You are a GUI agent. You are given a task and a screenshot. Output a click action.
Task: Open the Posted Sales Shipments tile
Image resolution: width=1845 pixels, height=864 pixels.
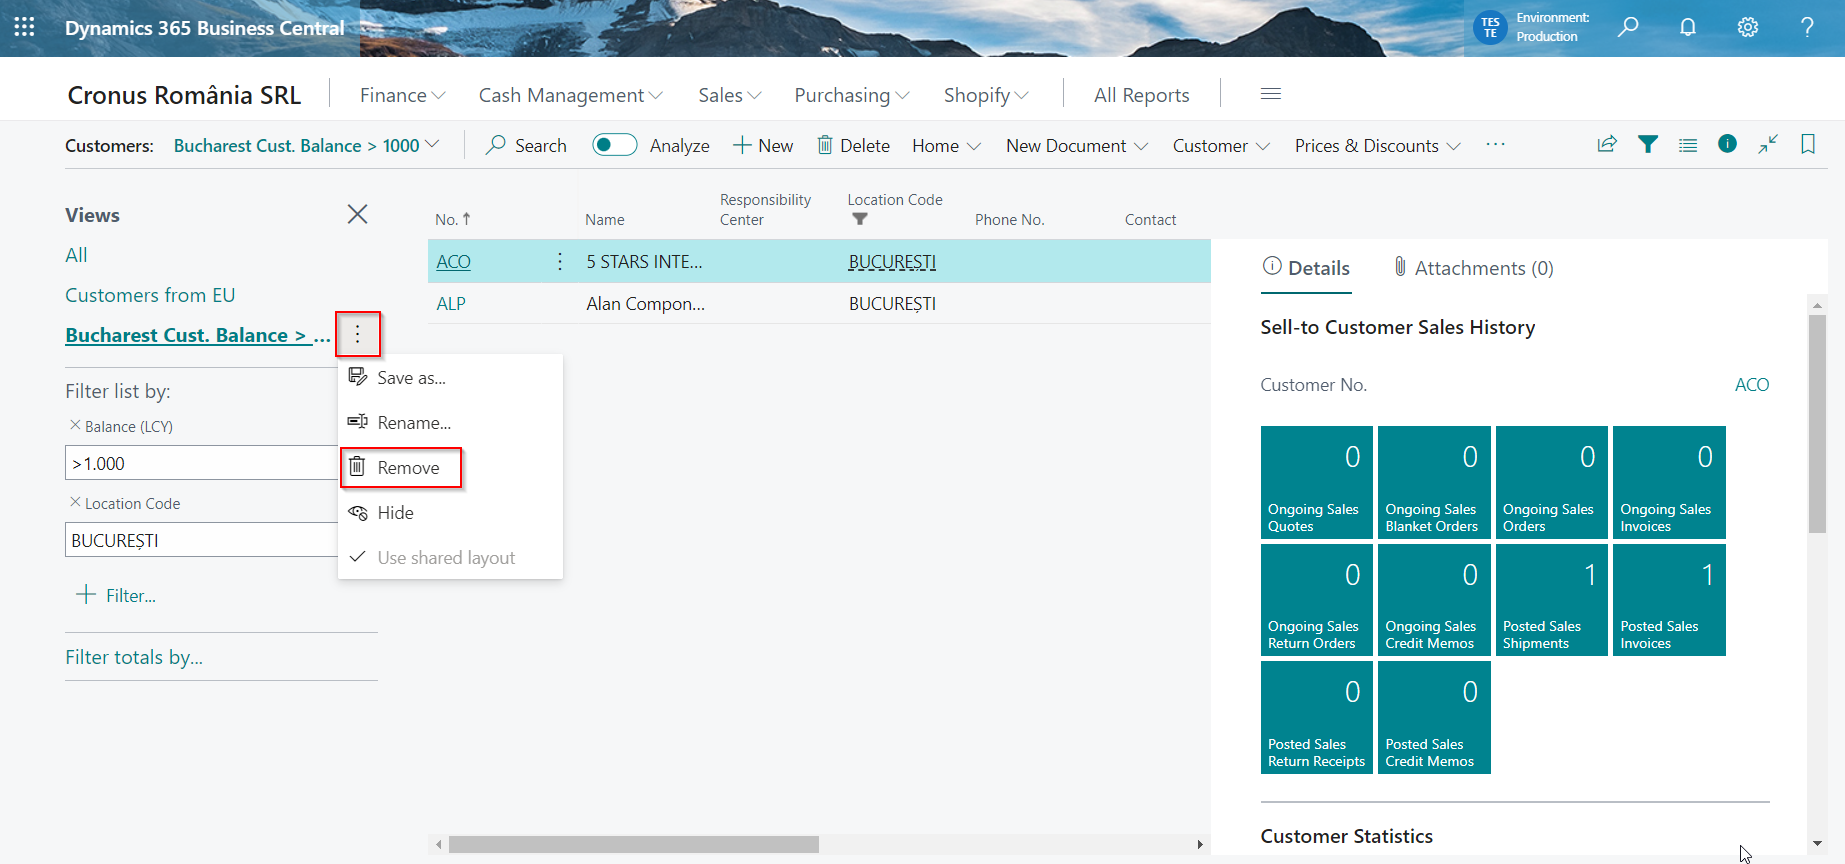pos(1551,599)
